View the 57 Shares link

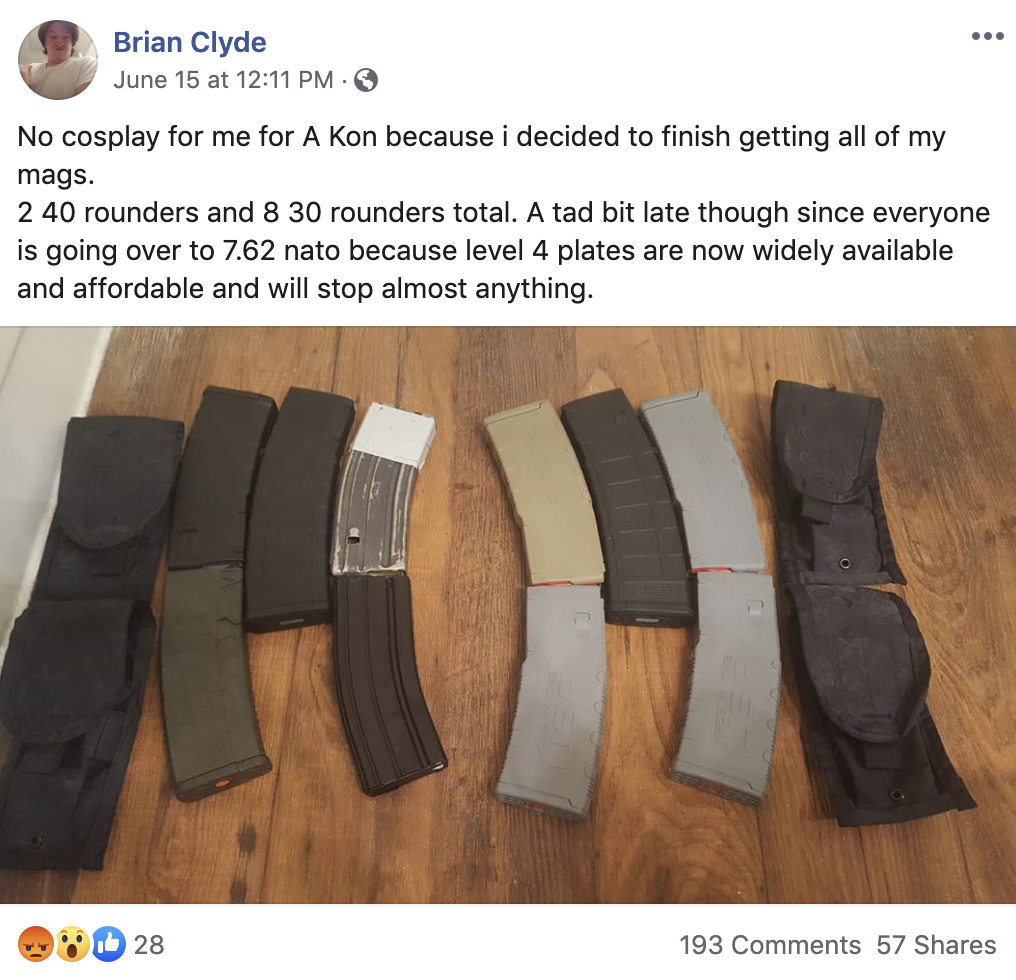coord(936,945)
